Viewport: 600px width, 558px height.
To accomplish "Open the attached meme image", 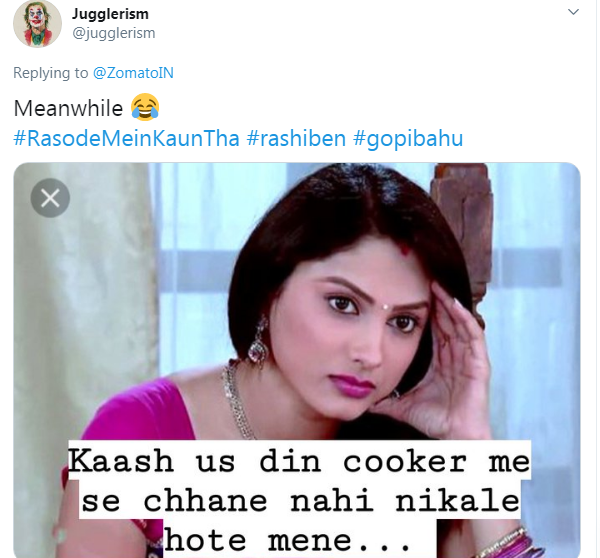I will coord(297,360).
